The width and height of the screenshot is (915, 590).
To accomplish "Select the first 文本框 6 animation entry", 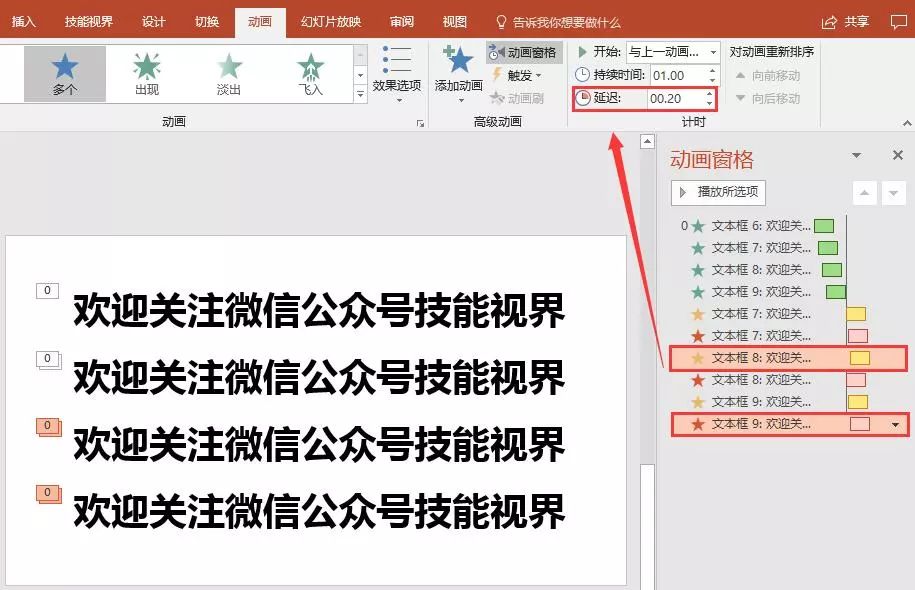I will (760, 226).
